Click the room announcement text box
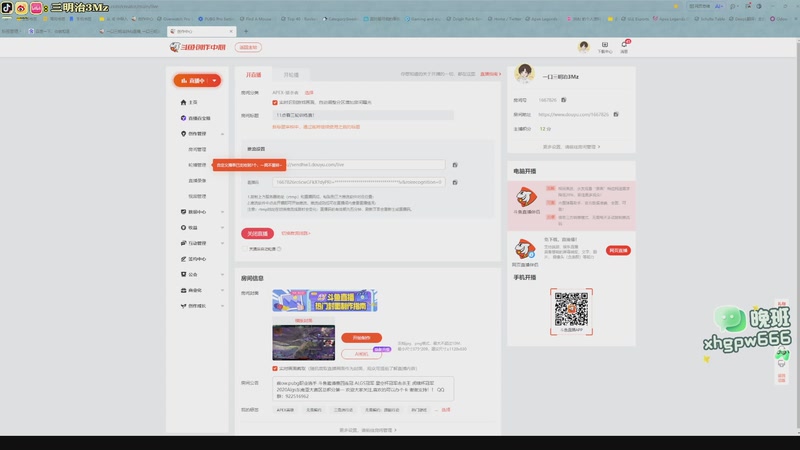This screenshot has width=800, height=450. pyautogui.click(x=363, y=389)
